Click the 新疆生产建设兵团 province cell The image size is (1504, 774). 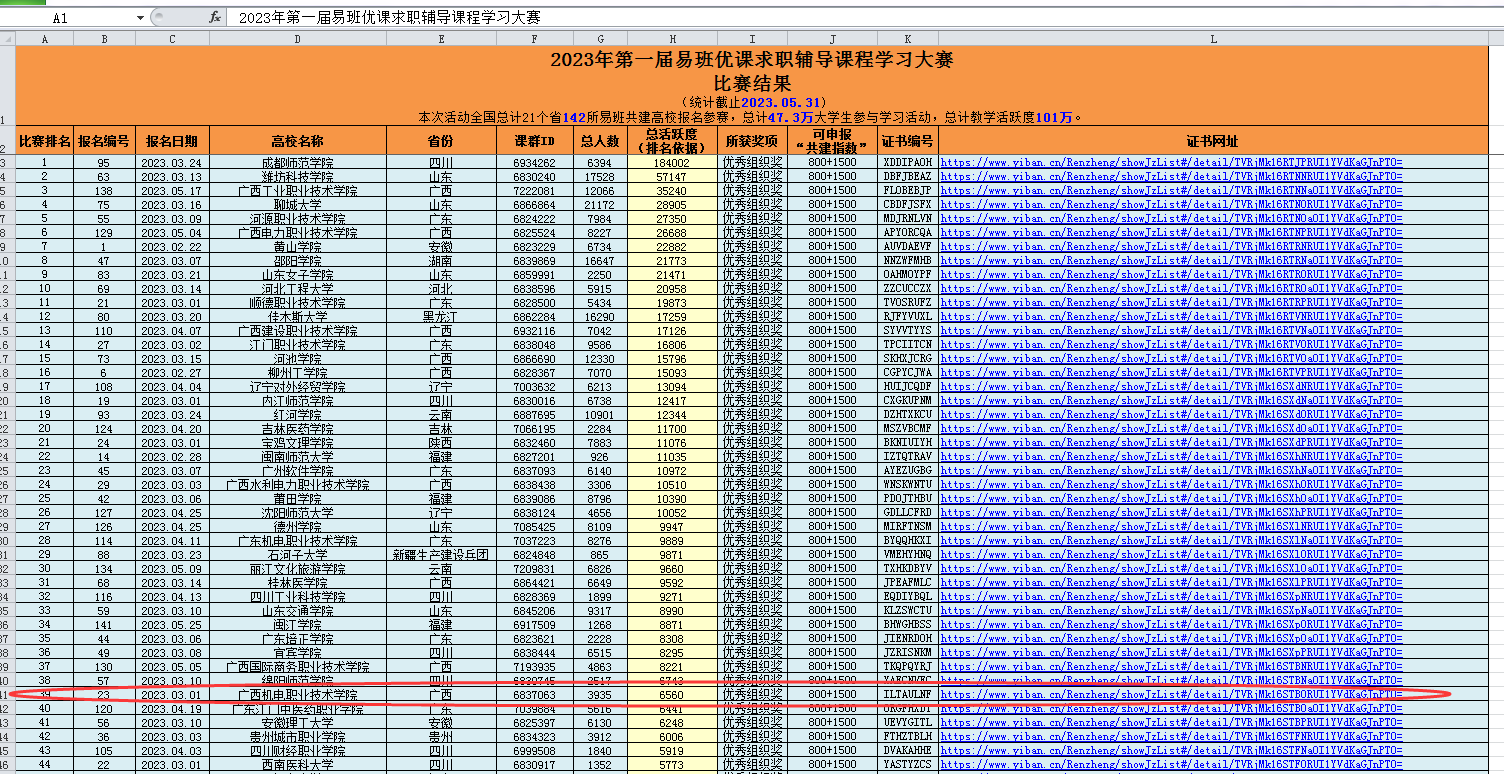point(441,555)
